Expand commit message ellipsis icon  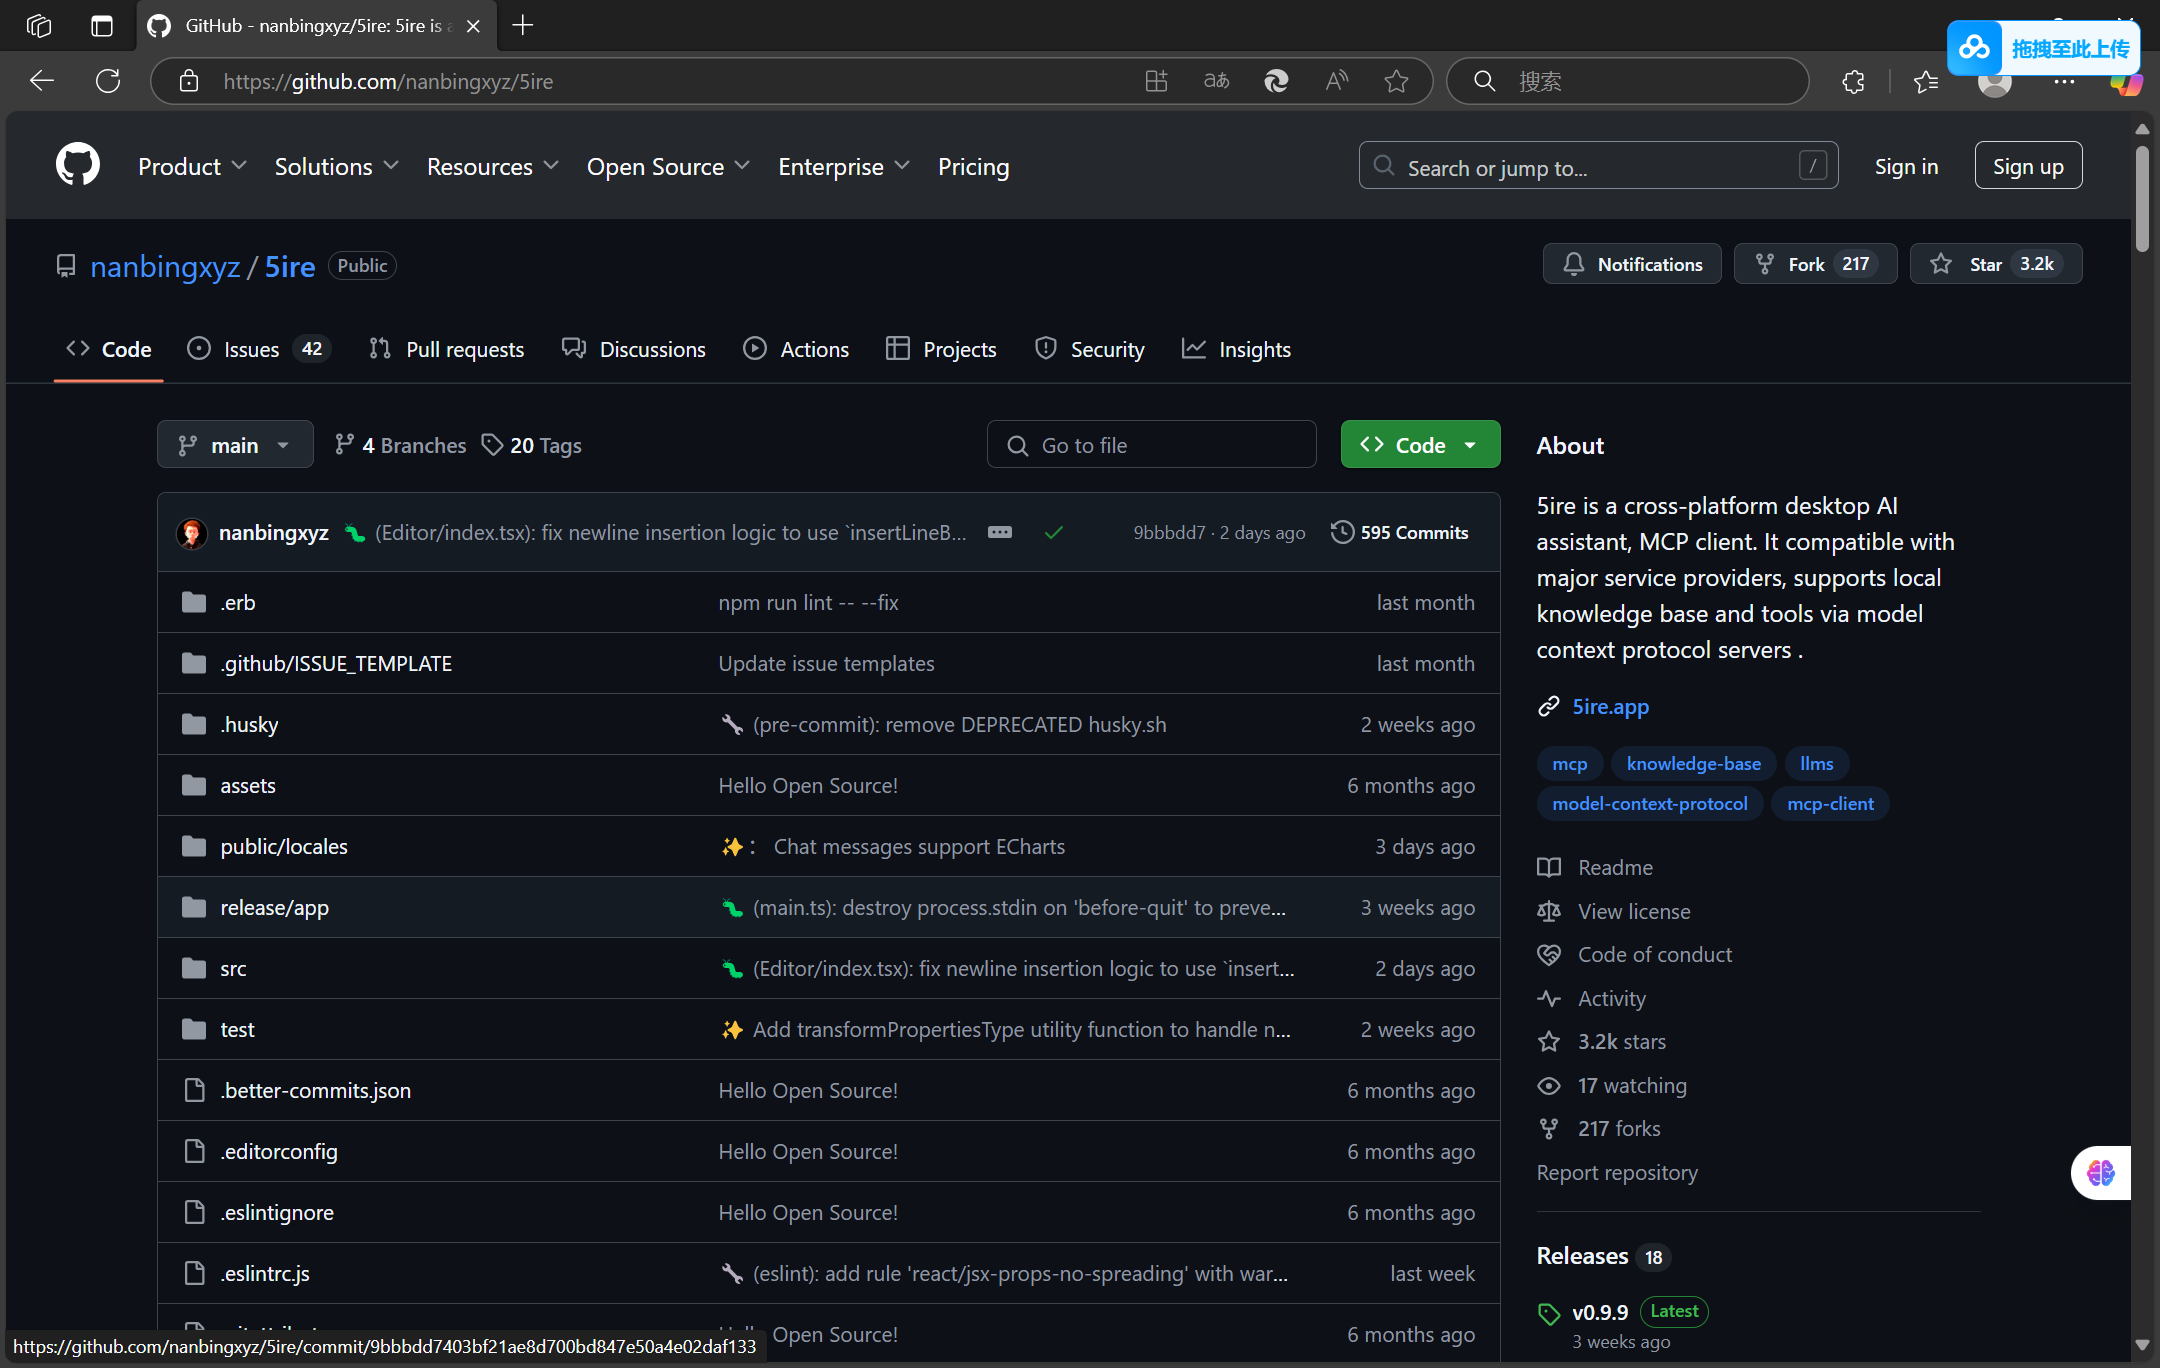(999, 532)
